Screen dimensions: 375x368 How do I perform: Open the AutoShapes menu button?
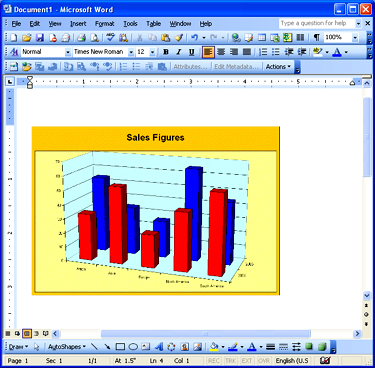67,347
